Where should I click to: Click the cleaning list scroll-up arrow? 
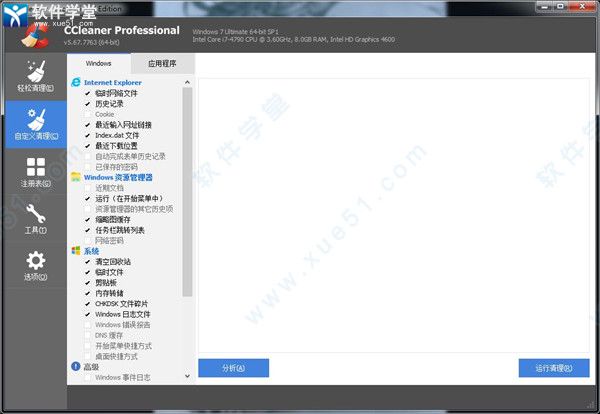pyautogui.click(x=187, y=82)
